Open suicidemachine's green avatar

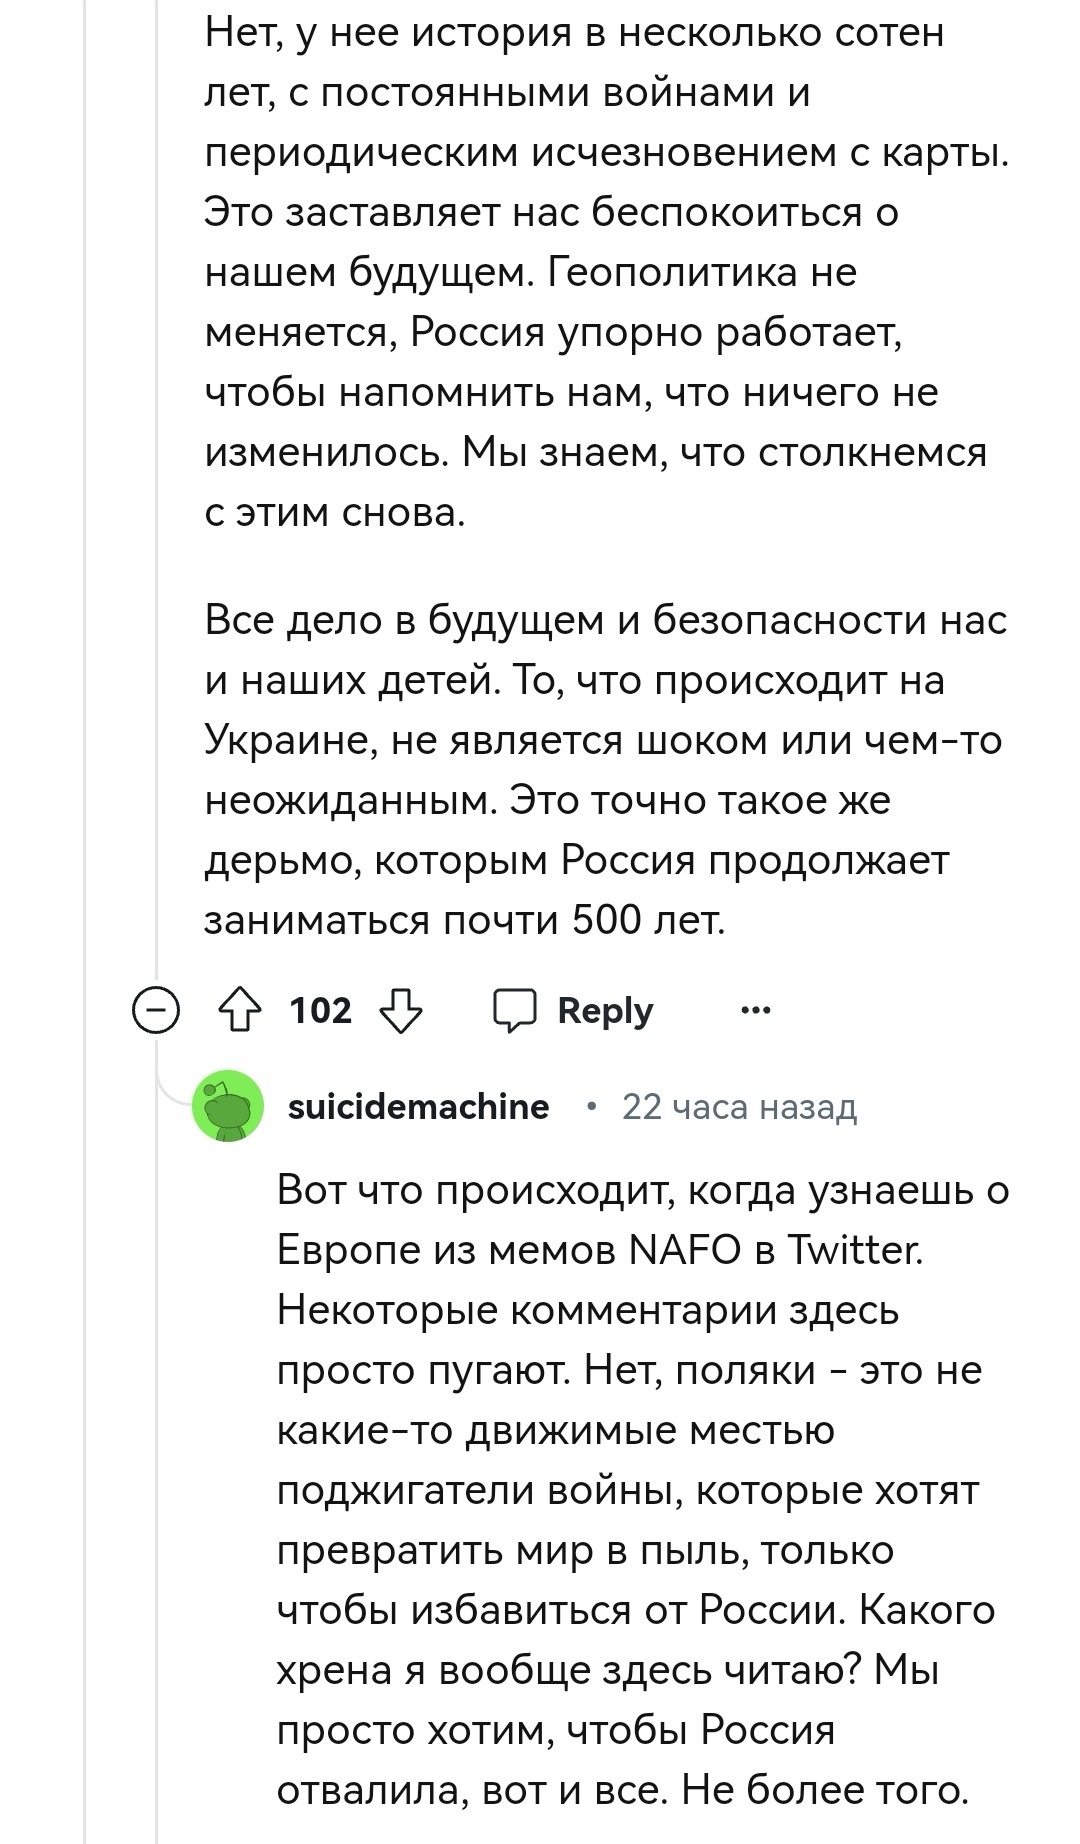tap(228, 1107)
